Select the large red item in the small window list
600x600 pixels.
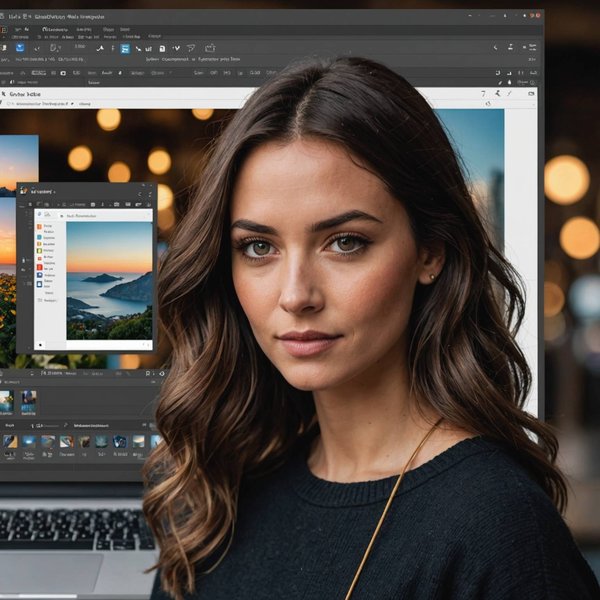click(x=39, y=267)
